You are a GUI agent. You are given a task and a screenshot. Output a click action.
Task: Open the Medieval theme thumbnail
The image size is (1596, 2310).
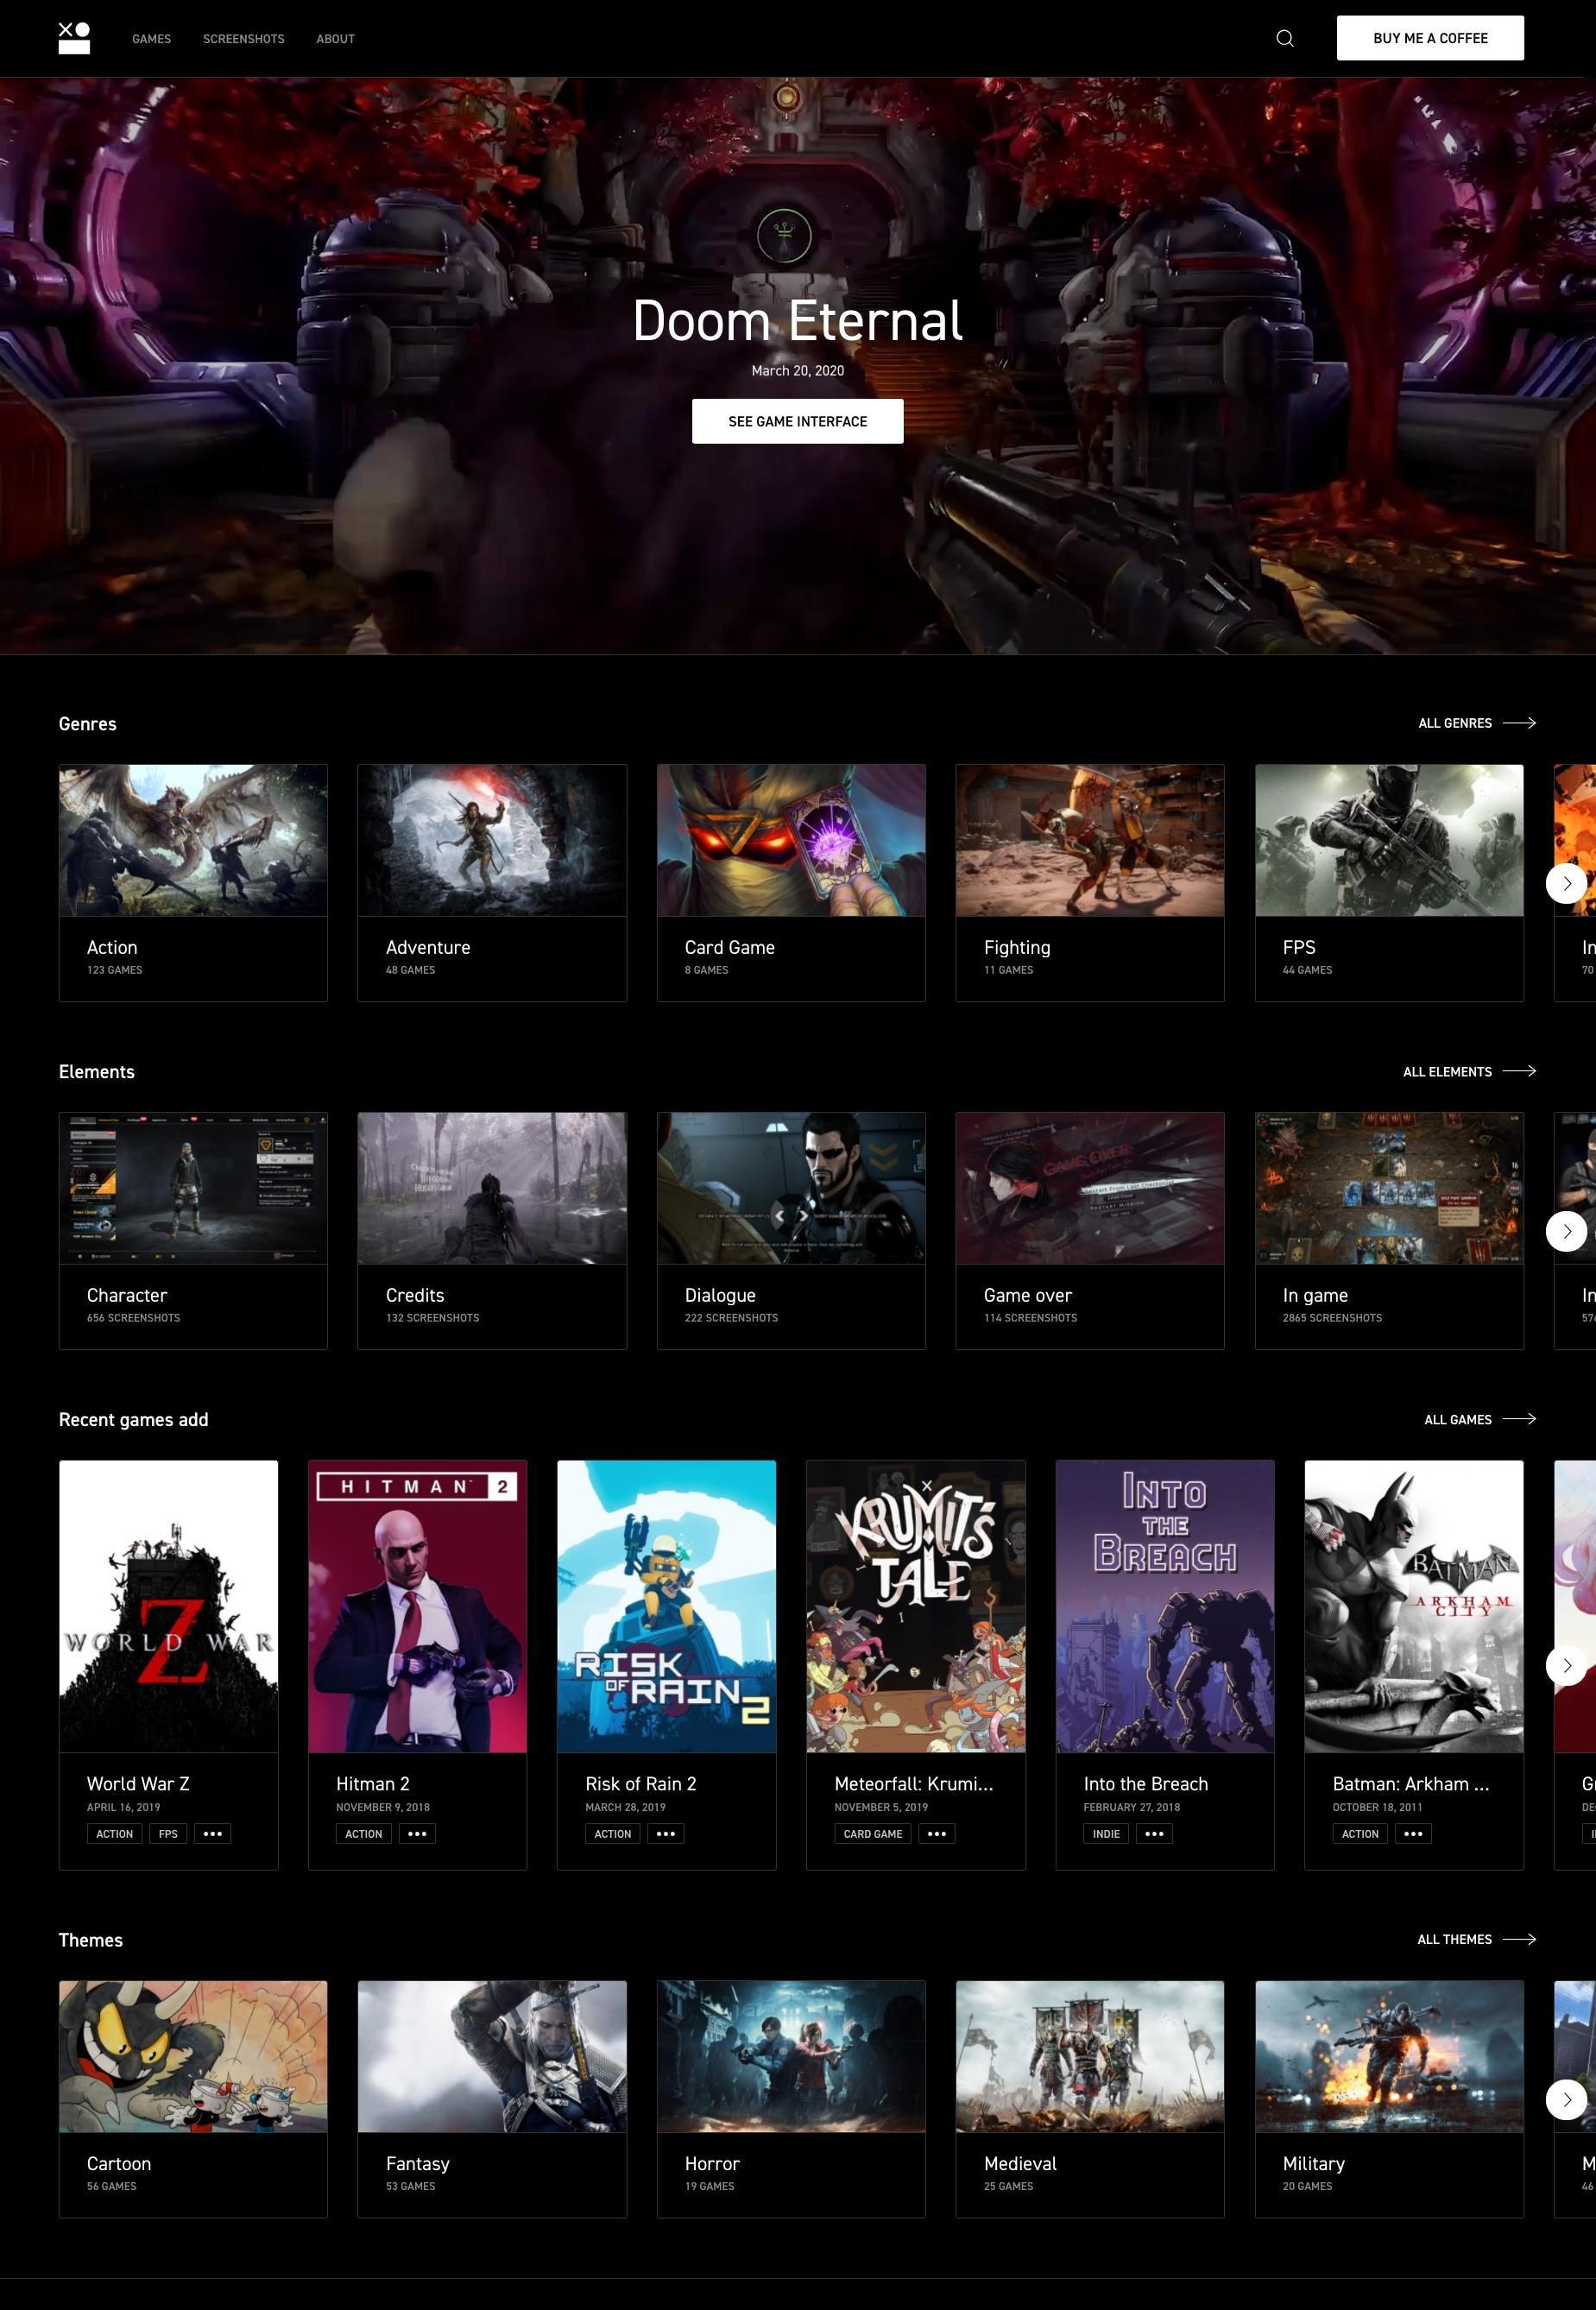pyautogui.click(x=1090, y=2056)
